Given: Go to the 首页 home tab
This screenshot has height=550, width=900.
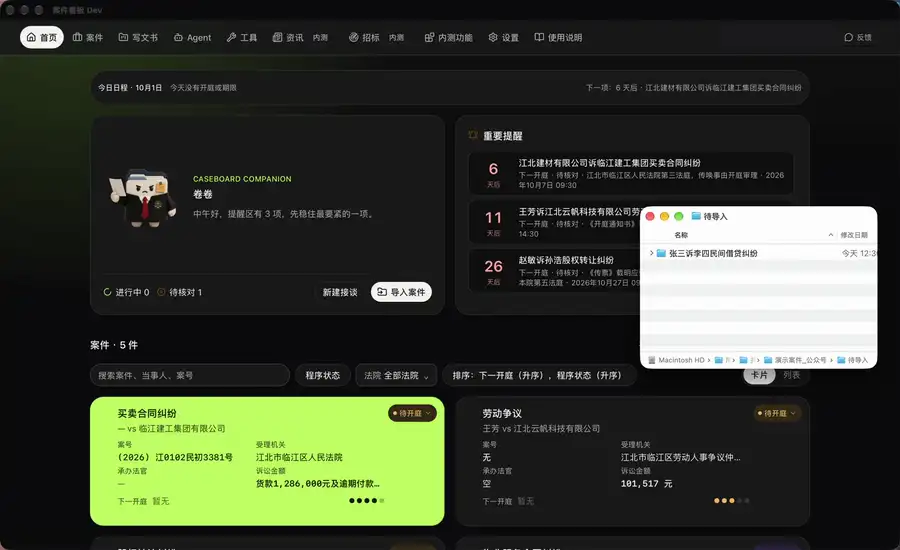Looking at the screenshot, I should tap(42, 37).
